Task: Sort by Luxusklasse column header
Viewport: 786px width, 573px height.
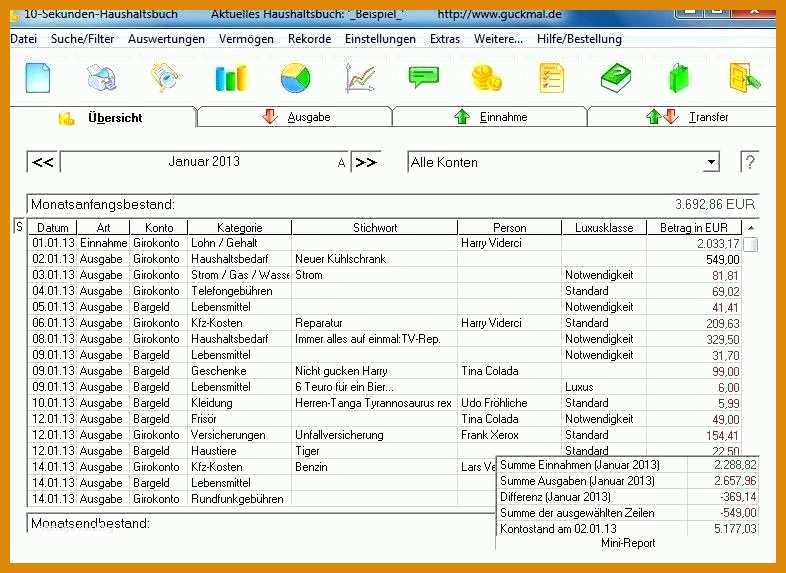Action: coord(604,228)
